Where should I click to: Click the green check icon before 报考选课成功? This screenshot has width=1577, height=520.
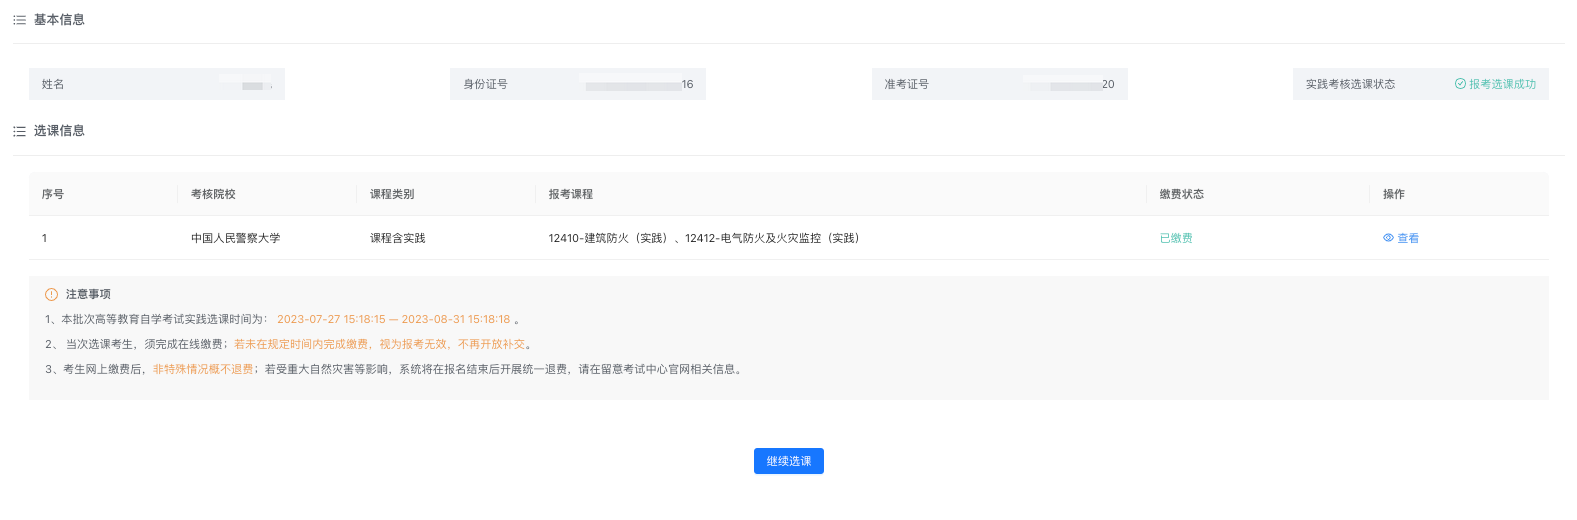1460,84
